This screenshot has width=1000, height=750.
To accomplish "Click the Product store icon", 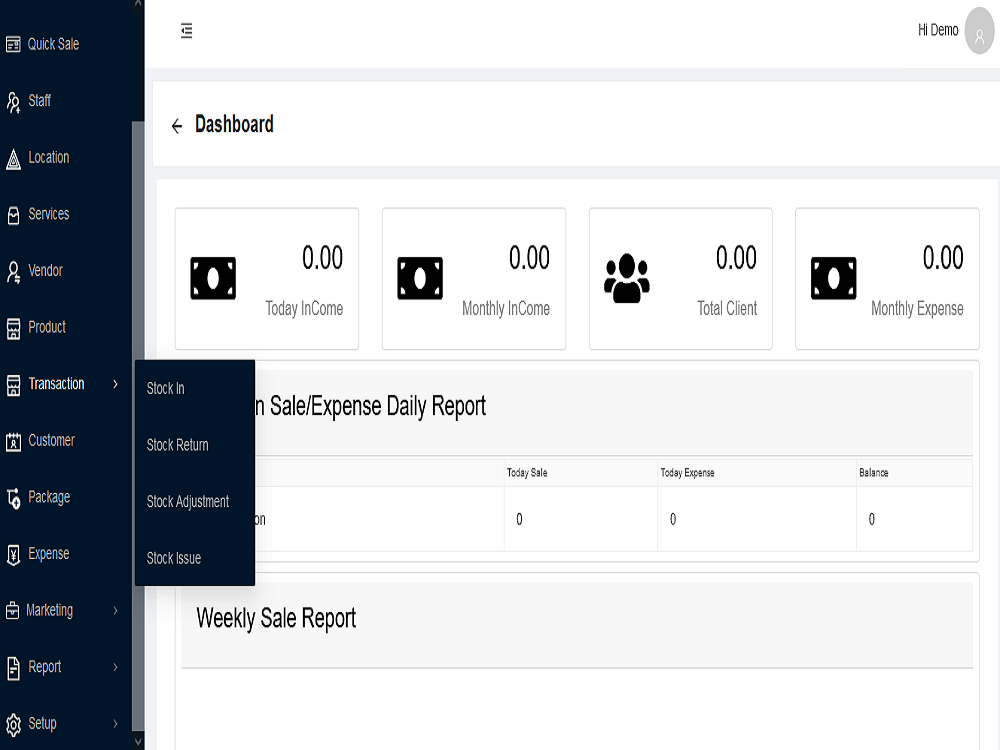I will pos(13,329).
